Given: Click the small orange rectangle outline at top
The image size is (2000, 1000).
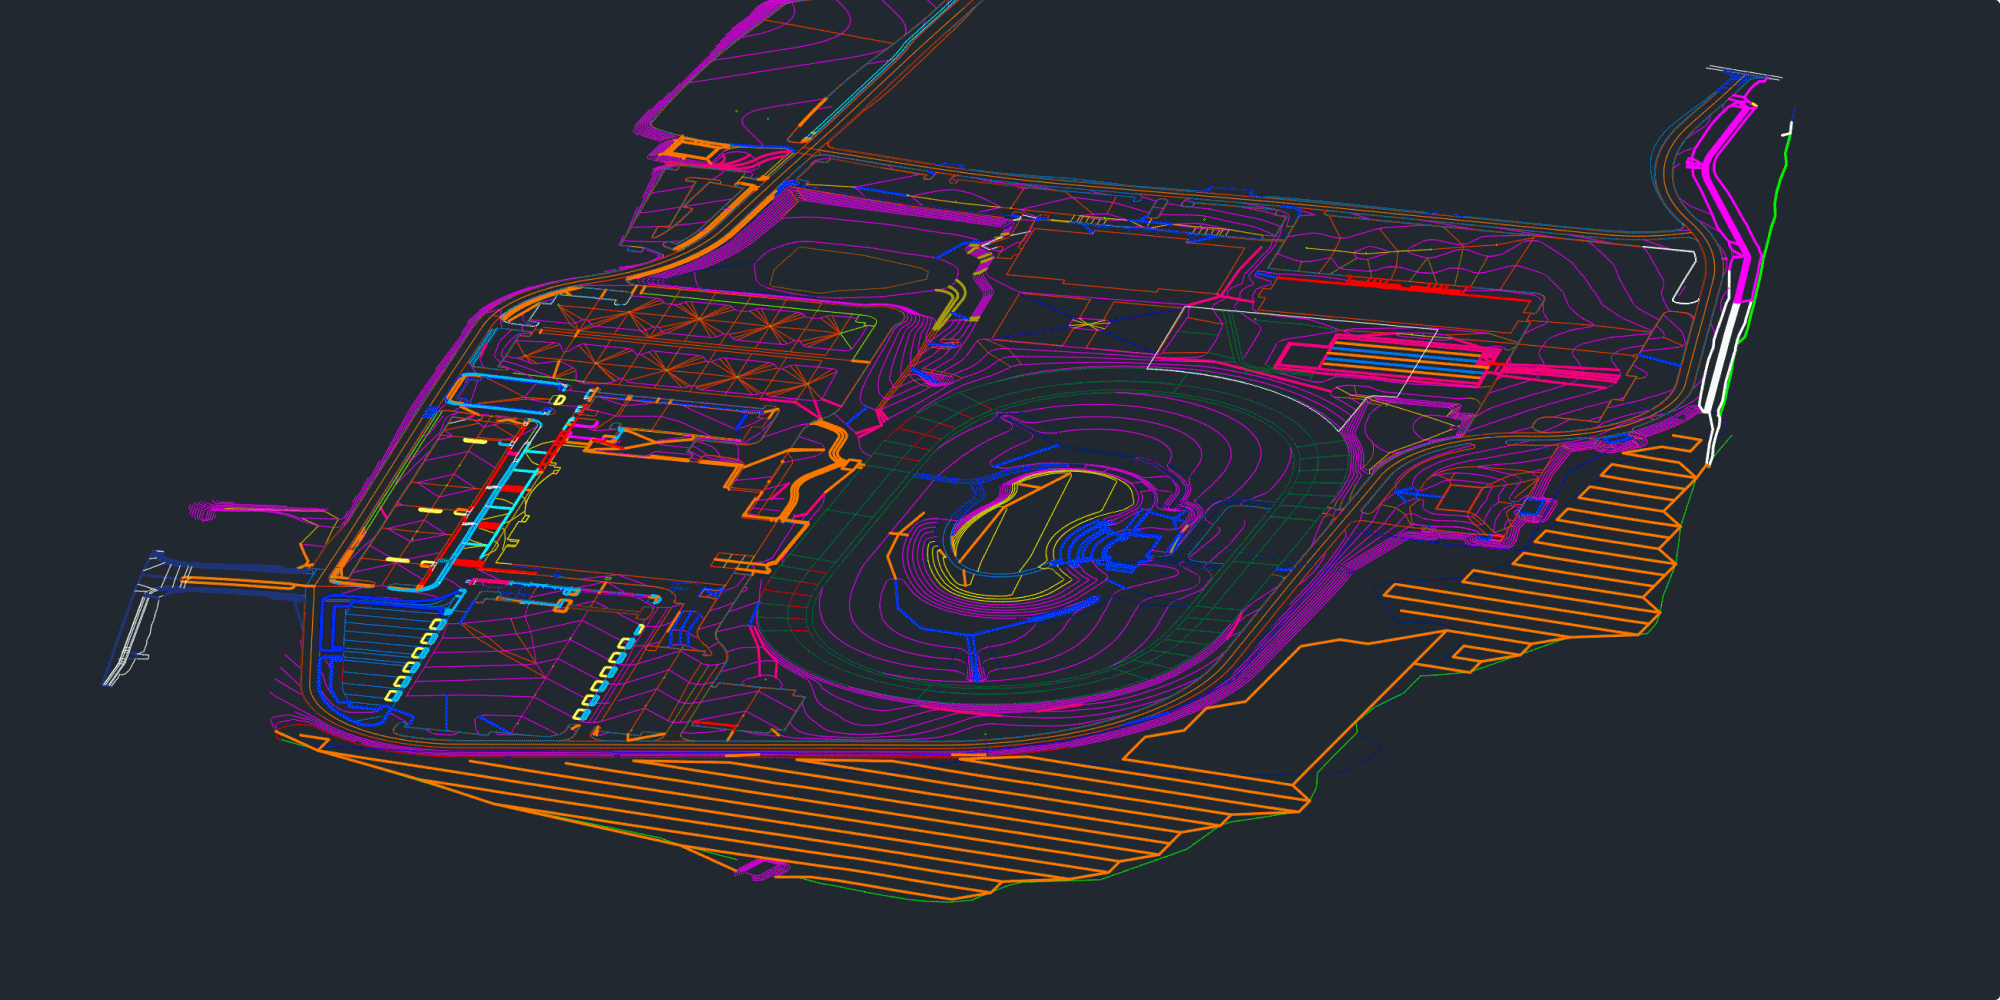Looking at the screenshot, I should (x=690, y=150).
